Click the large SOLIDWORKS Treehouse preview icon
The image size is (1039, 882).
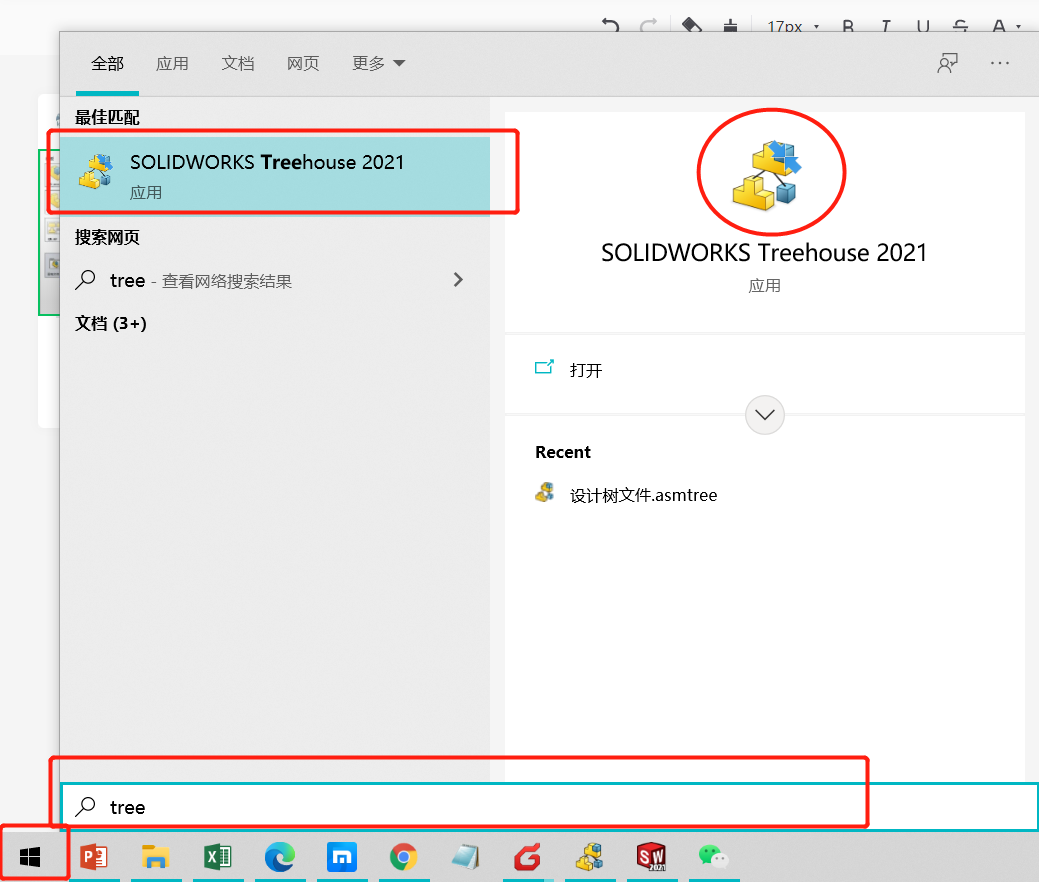[767, 174]
